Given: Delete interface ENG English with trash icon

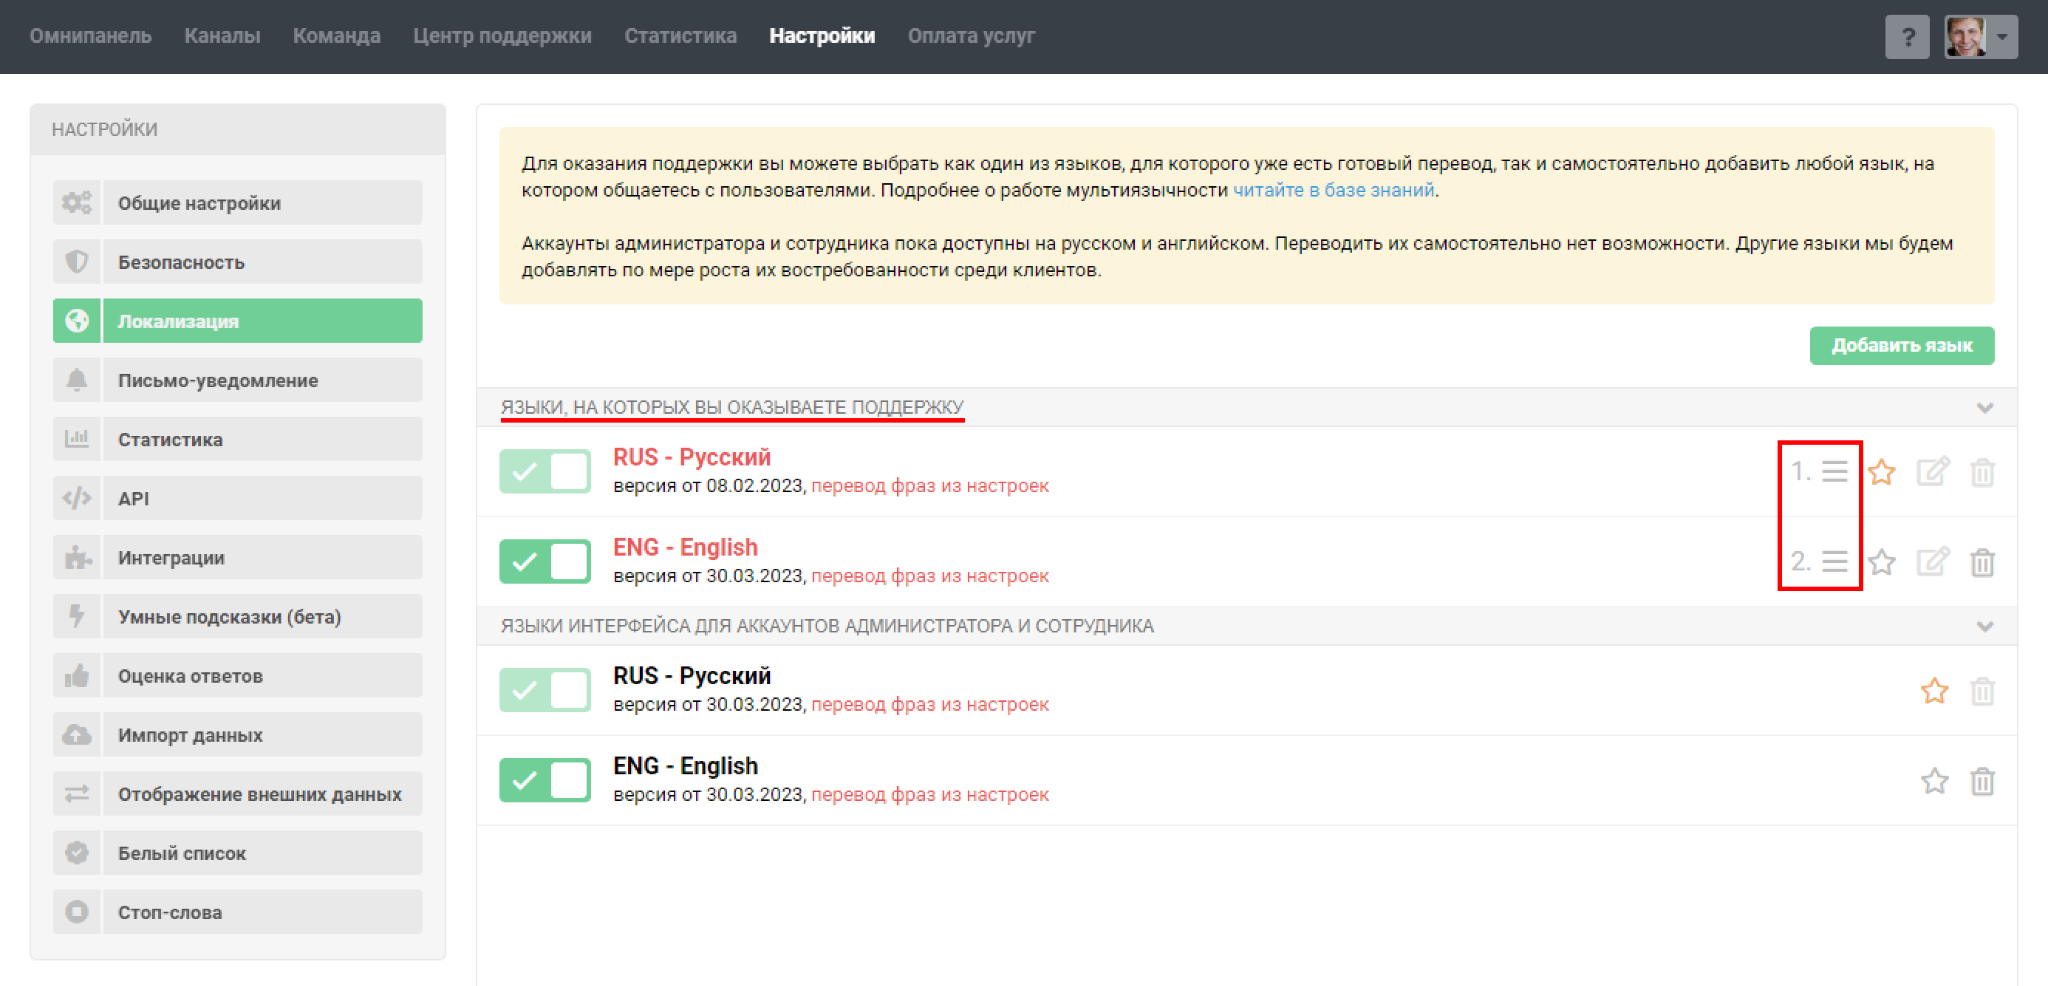Looking at the screenshot, I should coord(1982,781).
